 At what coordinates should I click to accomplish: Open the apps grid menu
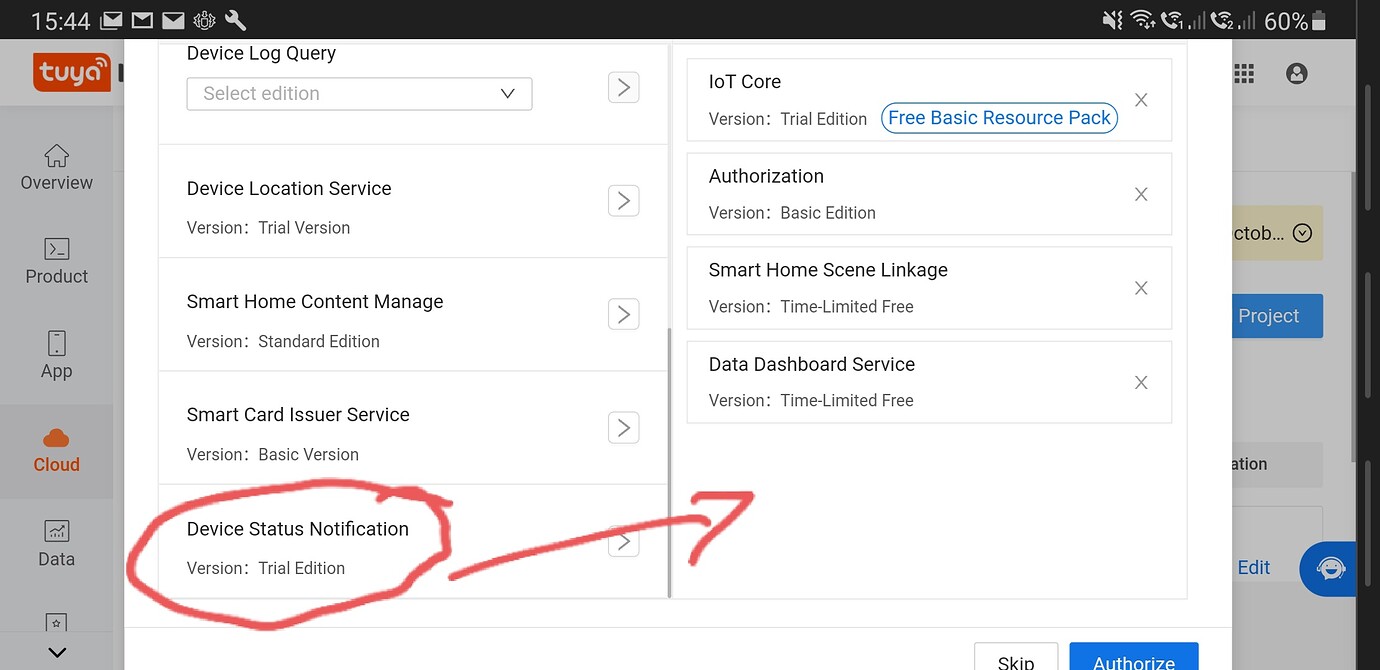click(1243, 72)
